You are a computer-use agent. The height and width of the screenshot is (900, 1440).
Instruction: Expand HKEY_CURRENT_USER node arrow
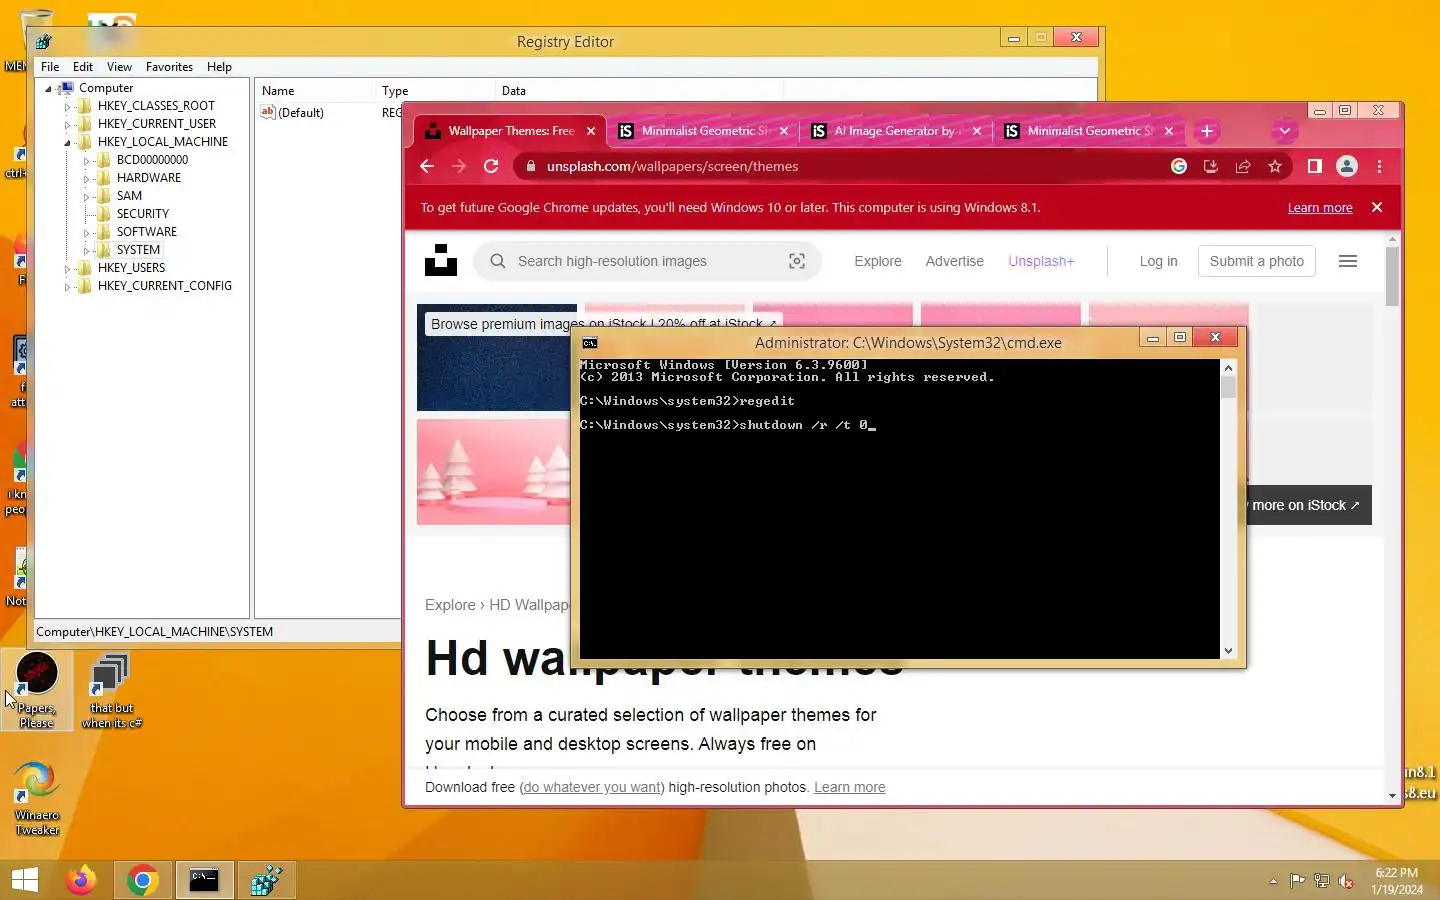click(x=67, y=124)
